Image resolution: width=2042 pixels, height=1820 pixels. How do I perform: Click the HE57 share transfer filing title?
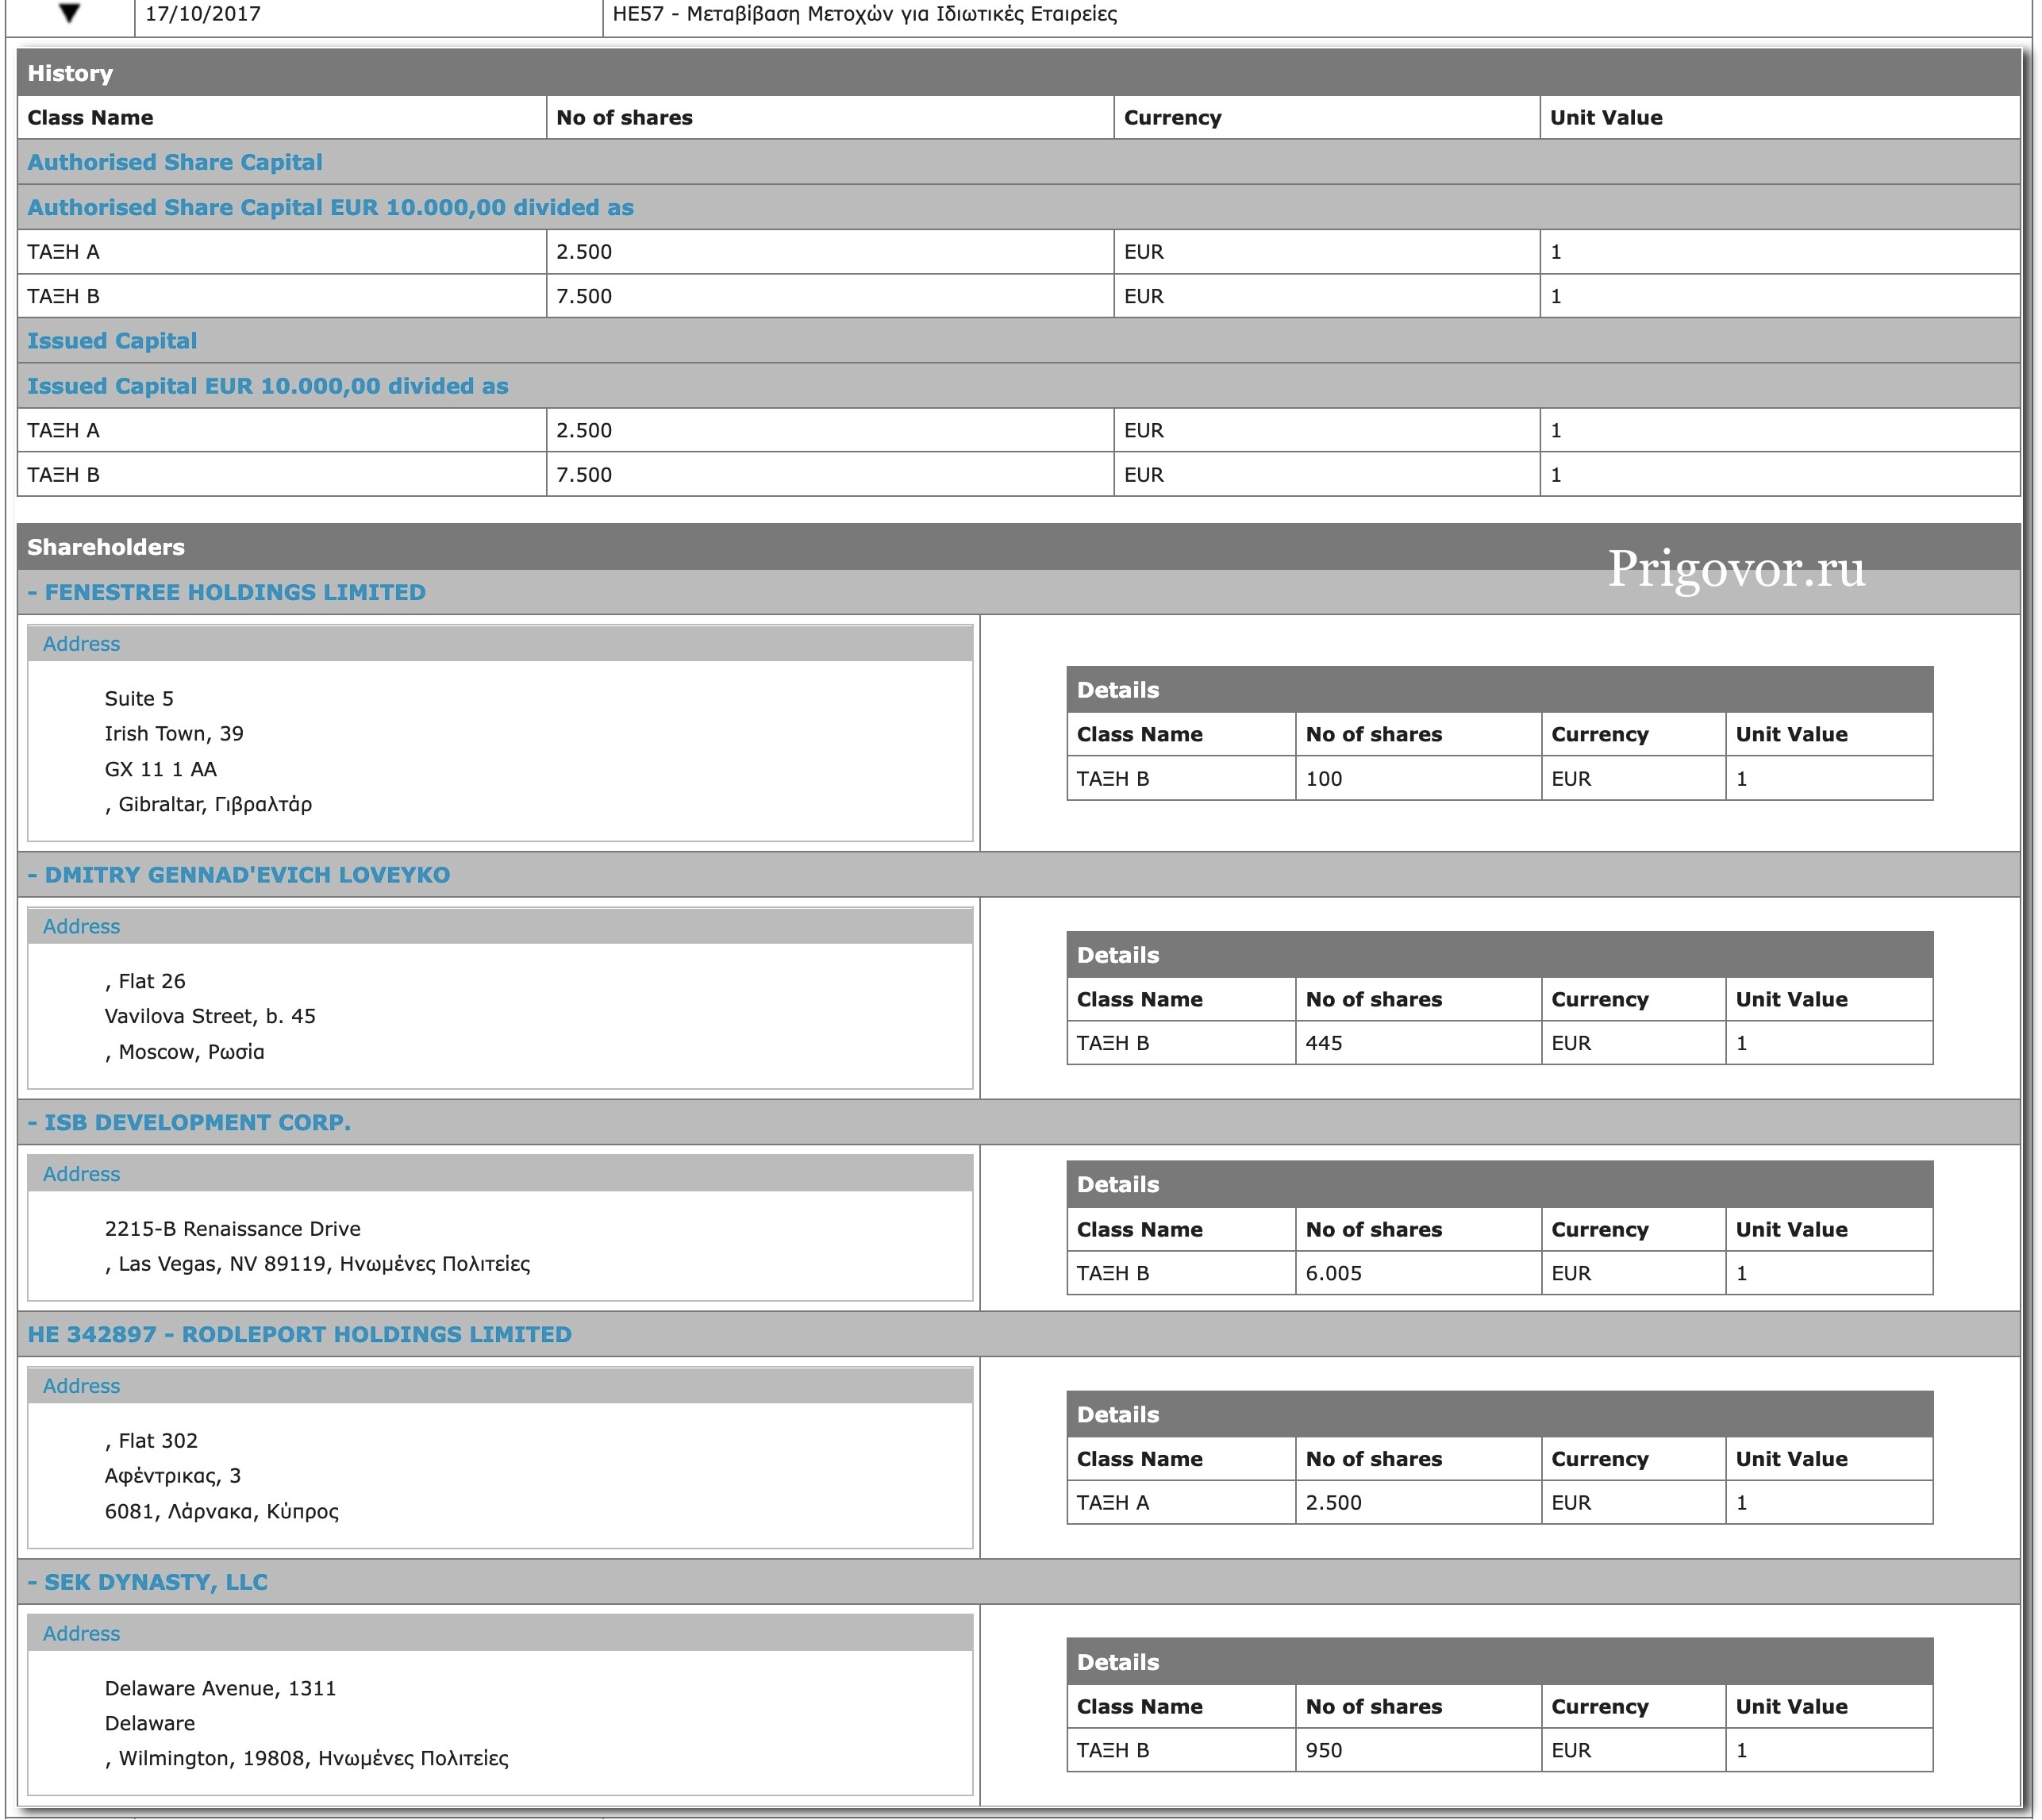(864, 14)
